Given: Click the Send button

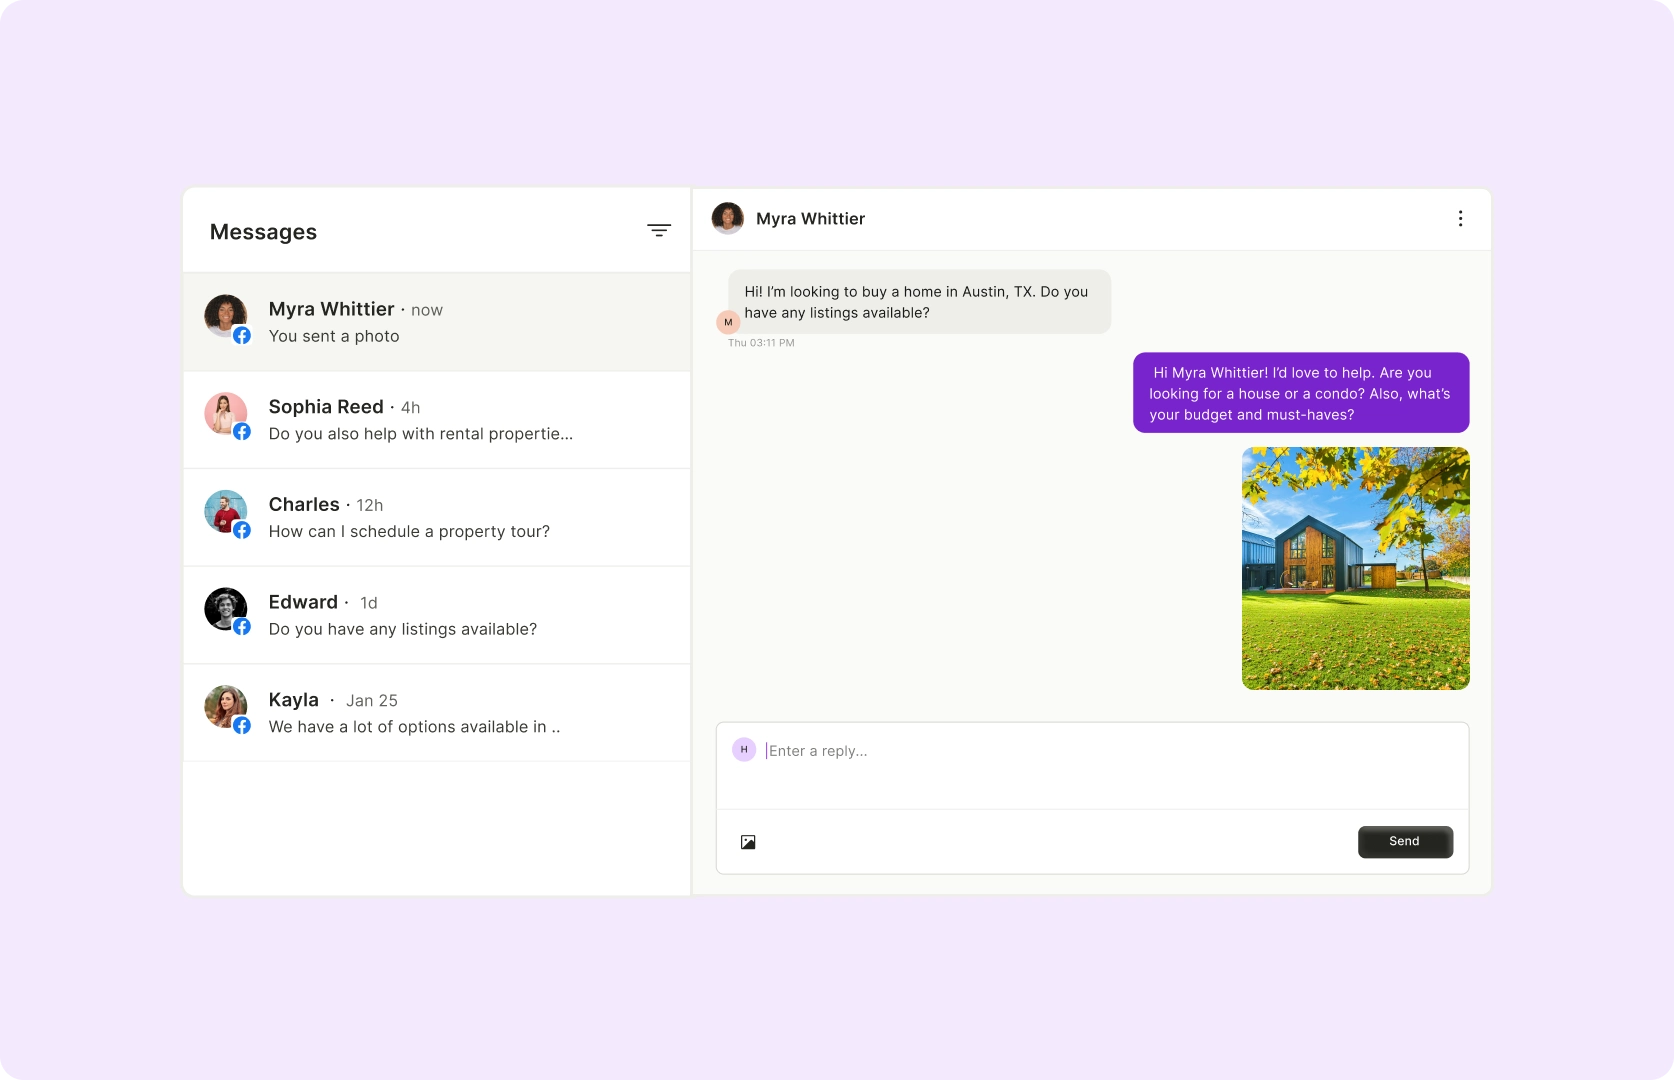Looking at the screenshot, I should coord(1405,842).
